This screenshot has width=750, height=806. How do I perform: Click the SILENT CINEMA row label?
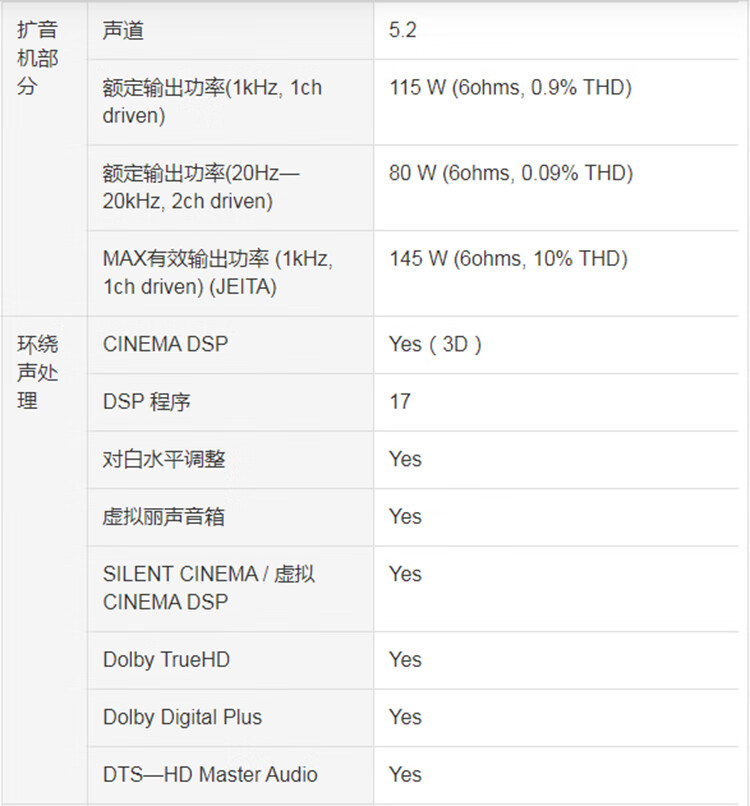(208, 588)
